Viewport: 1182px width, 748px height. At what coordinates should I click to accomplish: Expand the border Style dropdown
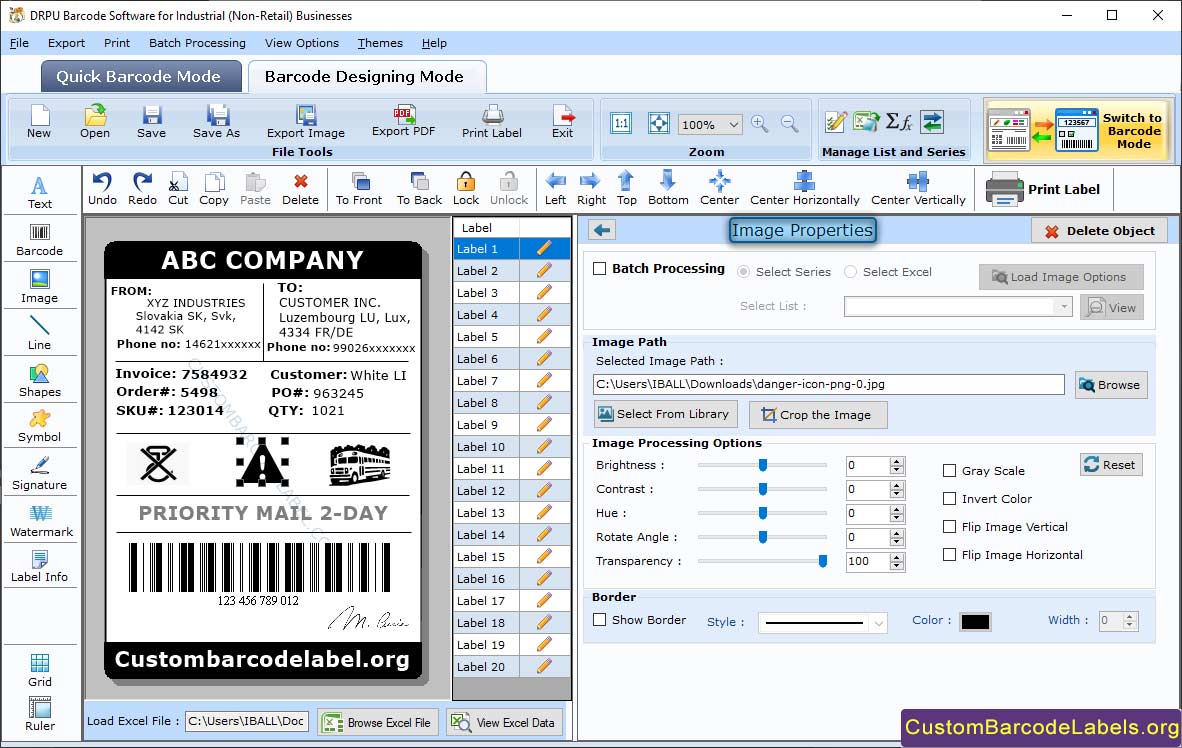pyautogui.click(x=877, y=623)
